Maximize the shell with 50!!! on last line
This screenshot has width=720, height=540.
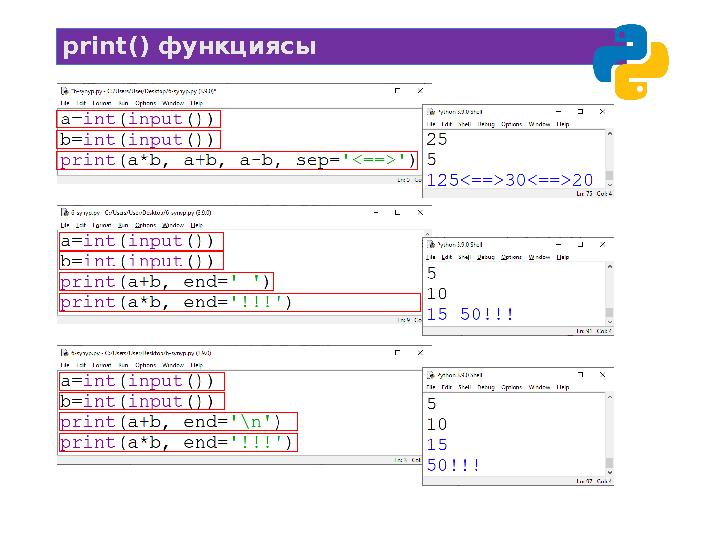[x=580, y=375]
